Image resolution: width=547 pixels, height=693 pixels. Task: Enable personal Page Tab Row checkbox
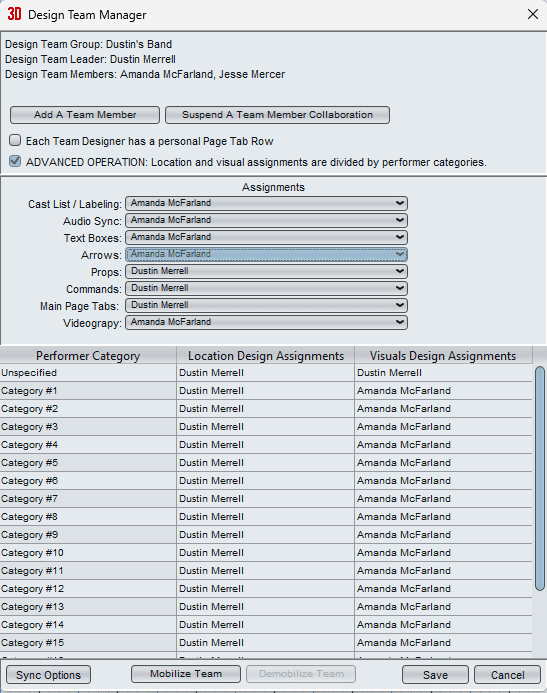pyautogui.click(x=15, y=141)
